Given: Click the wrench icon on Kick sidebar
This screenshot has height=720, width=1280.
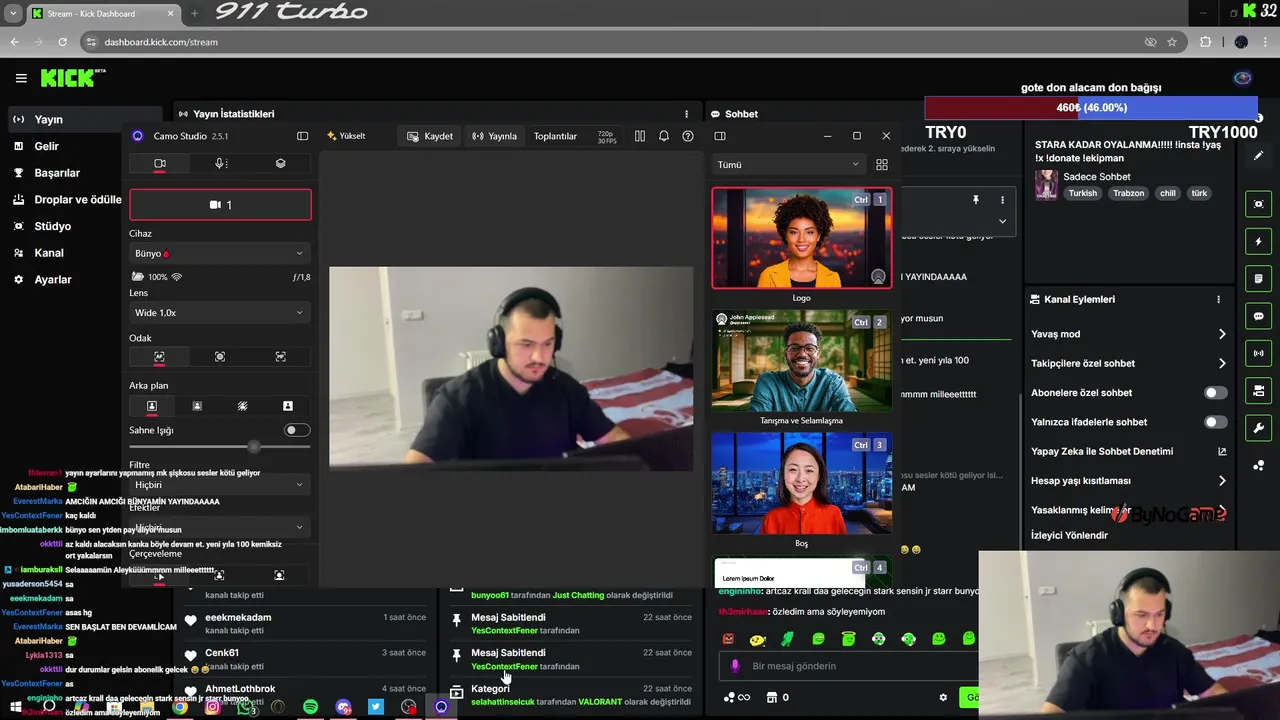Looking at the screenshot, I should [1259, 428].
